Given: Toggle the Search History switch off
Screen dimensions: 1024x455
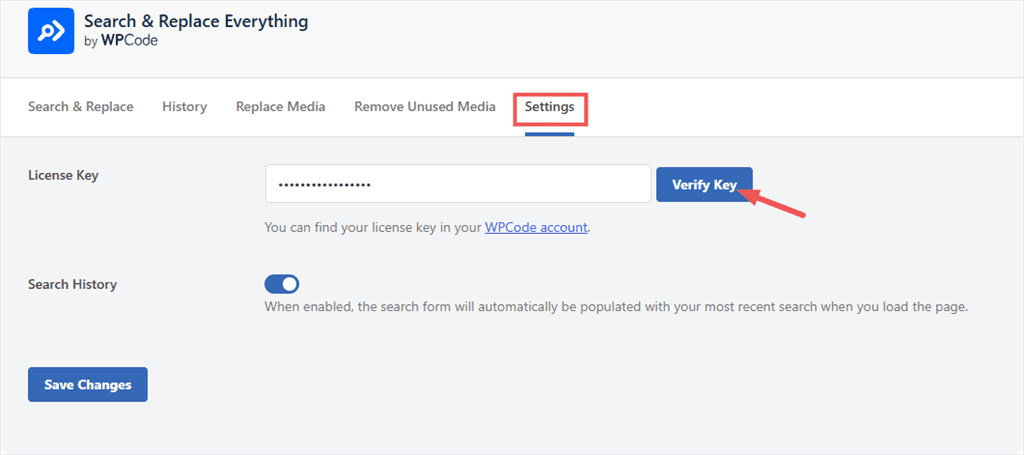Looking at the screenshot, I should tap(281, 284).
